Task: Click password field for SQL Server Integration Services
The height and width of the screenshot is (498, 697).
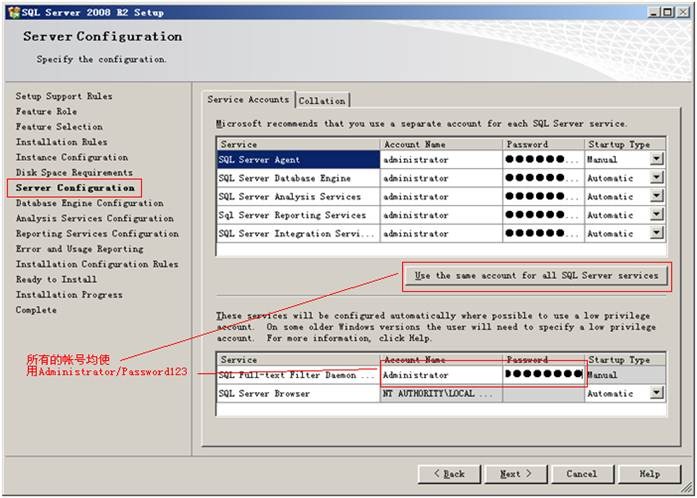Action: point(544,233)
